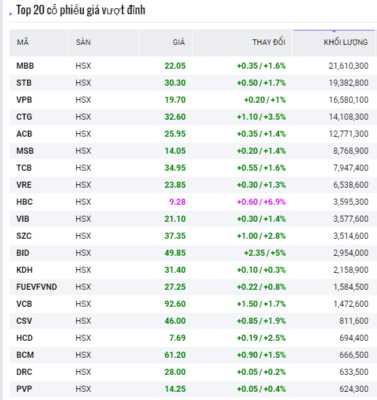Select VCB price 92.60
The width and height of the screenshot is (377, 400).
point(175,304)
